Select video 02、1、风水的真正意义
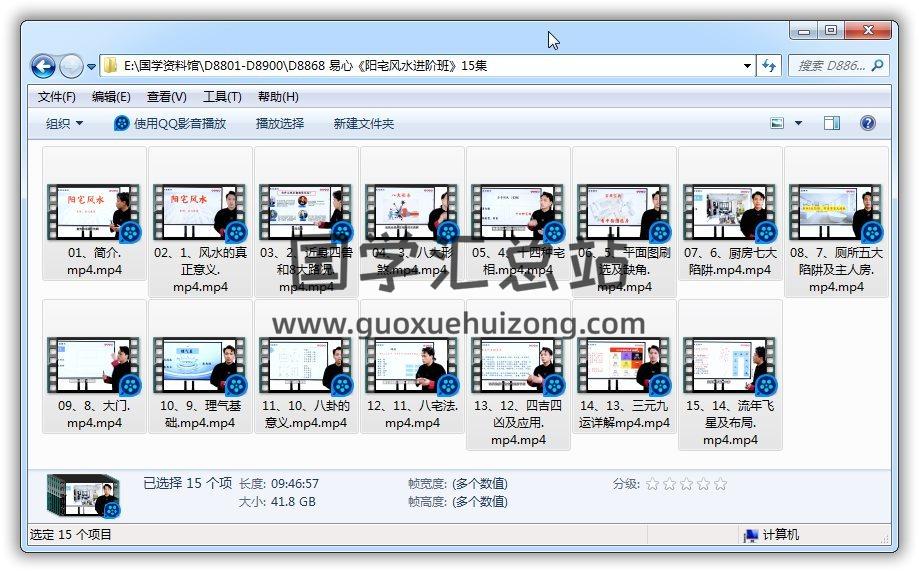 tap(200, 222)
